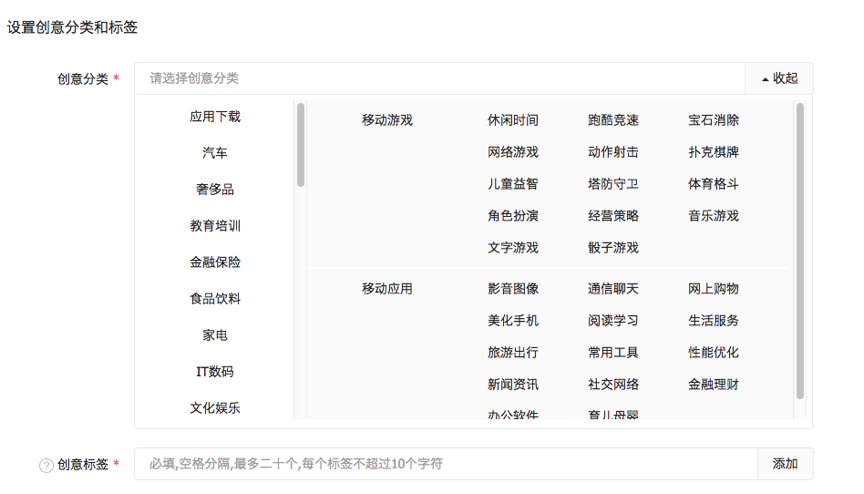Collapse the category picker with 收起
864x494 pixels.
point(779,78)
